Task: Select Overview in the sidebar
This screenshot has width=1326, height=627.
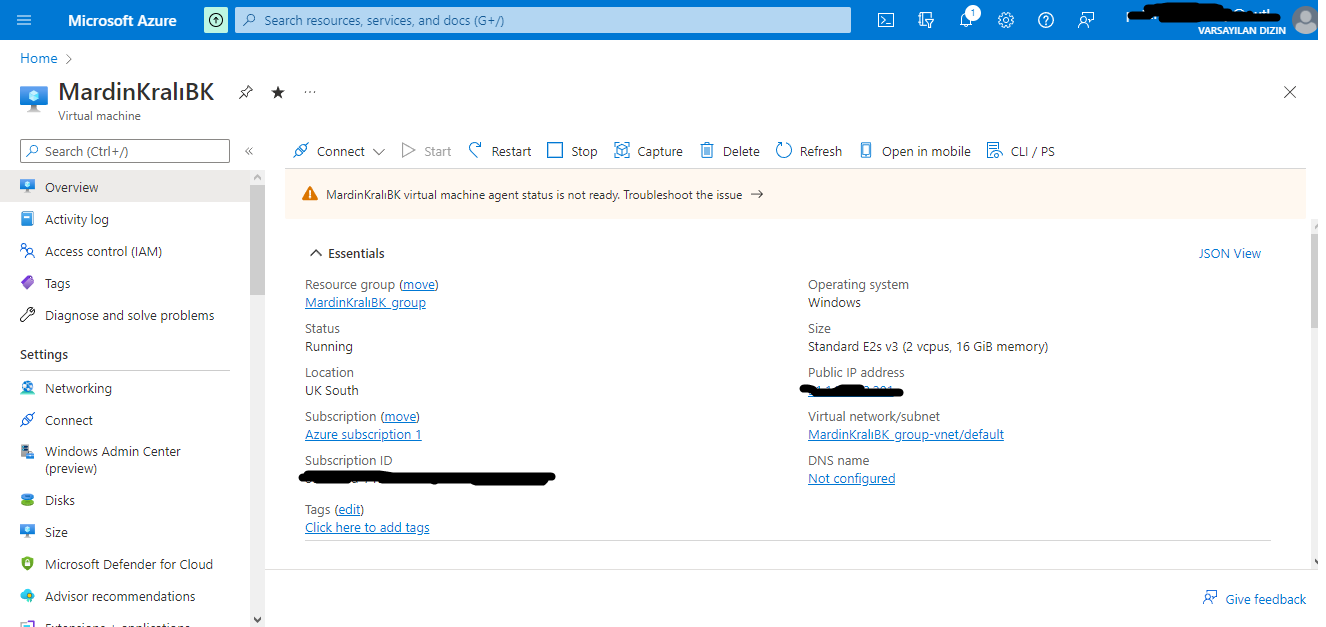Action: [125, 187]
